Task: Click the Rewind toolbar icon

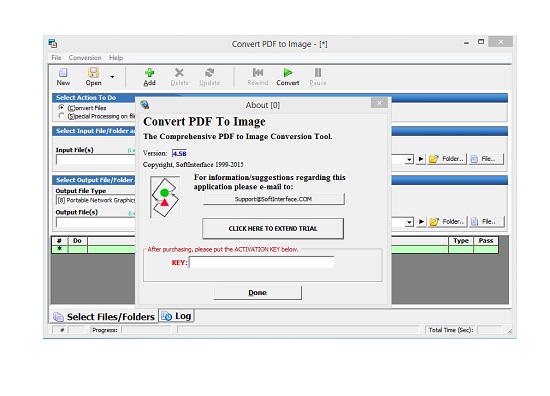Action: 258,73
